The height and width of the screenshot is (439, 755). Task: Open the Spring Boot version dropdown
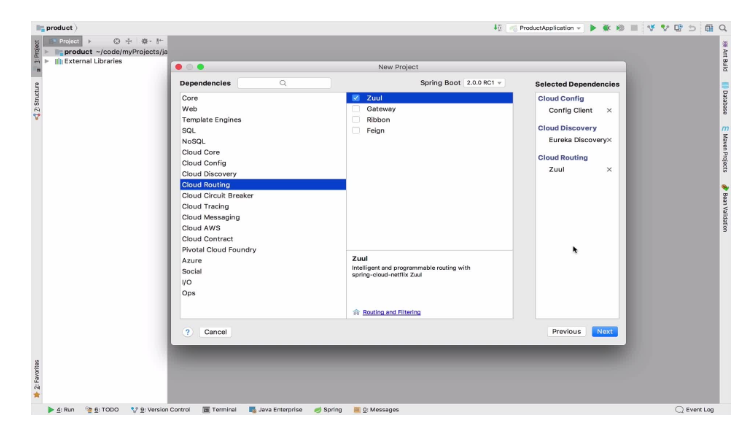tap(484, 83)
